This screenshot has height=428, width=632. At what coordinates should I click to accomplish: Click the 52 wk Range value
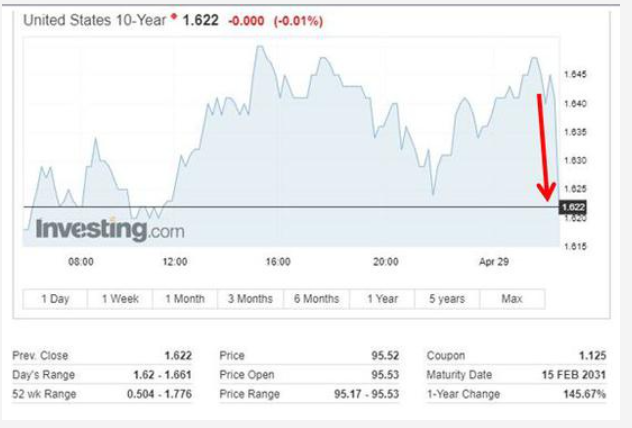[159, 394]
